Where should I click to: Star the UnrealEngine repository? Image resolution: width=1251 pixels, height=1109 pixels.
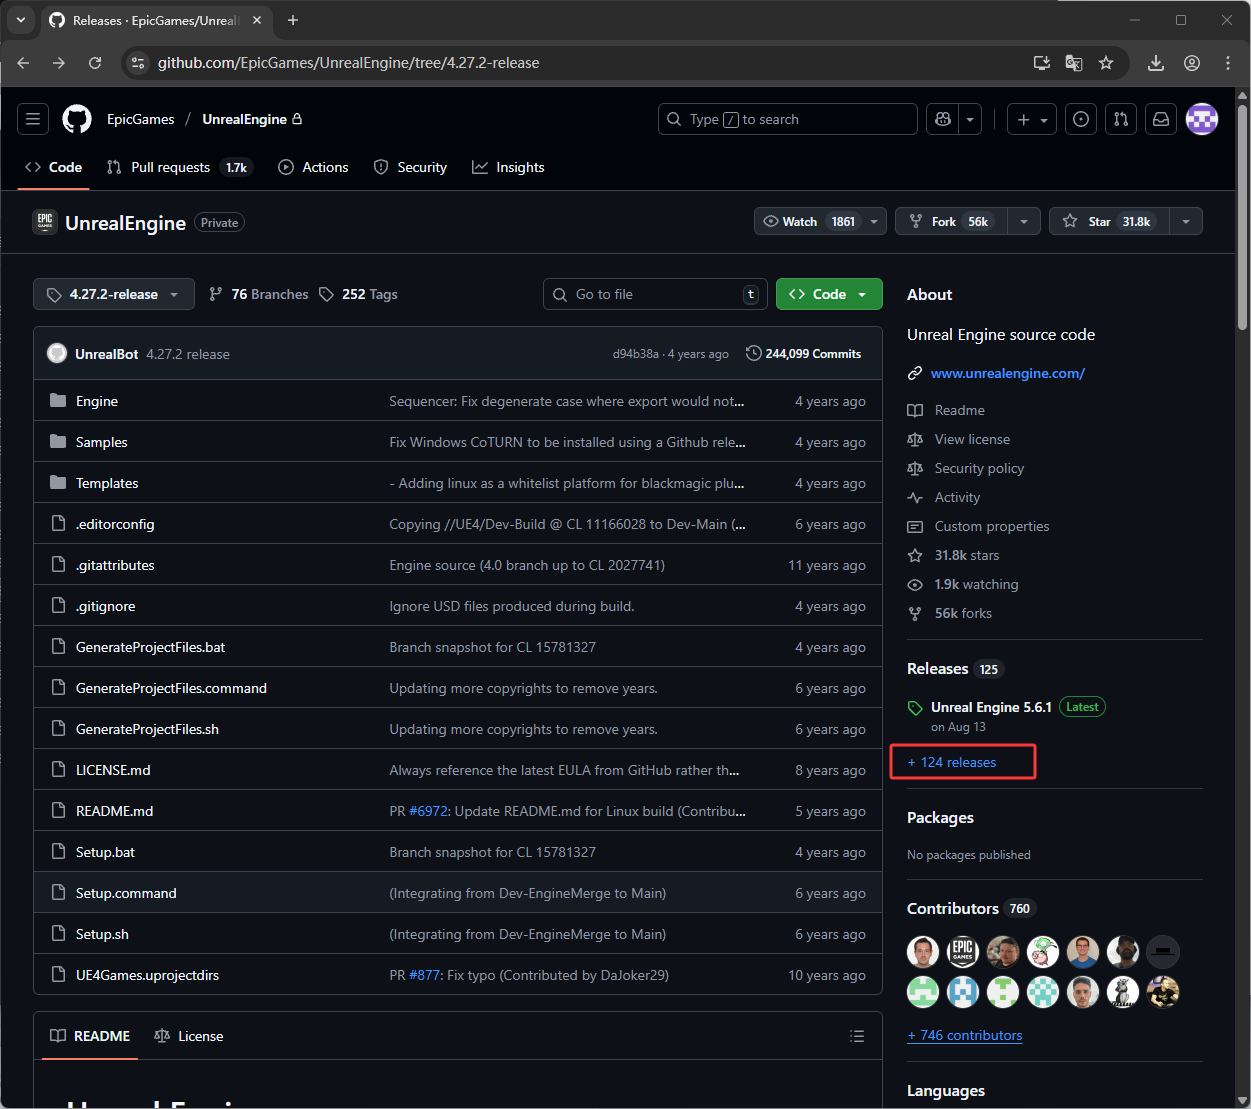(x=1109, y=221)
